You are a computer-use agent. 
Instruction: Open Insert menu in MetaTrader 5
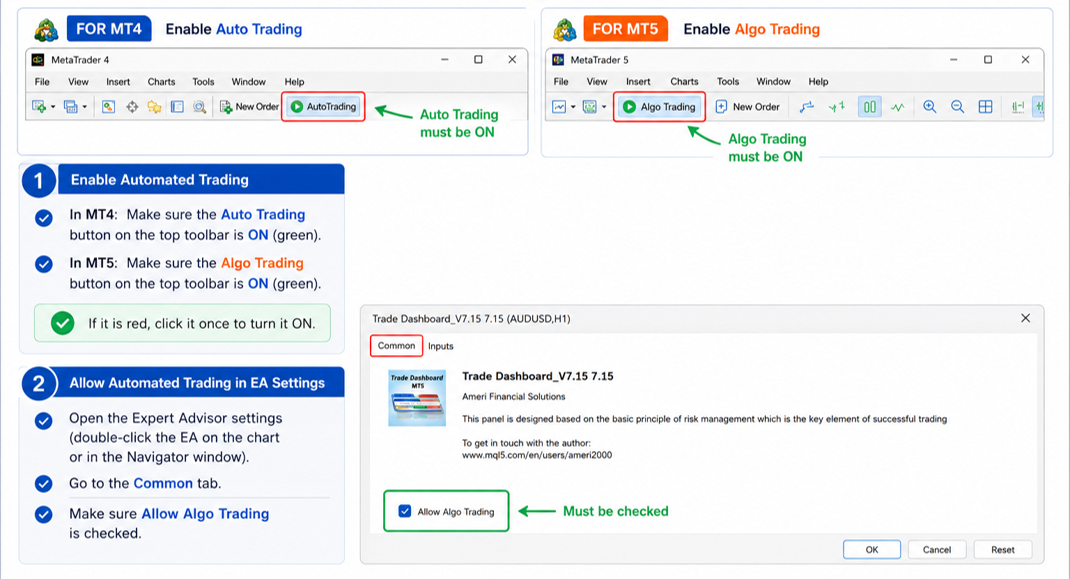point(638,81)
